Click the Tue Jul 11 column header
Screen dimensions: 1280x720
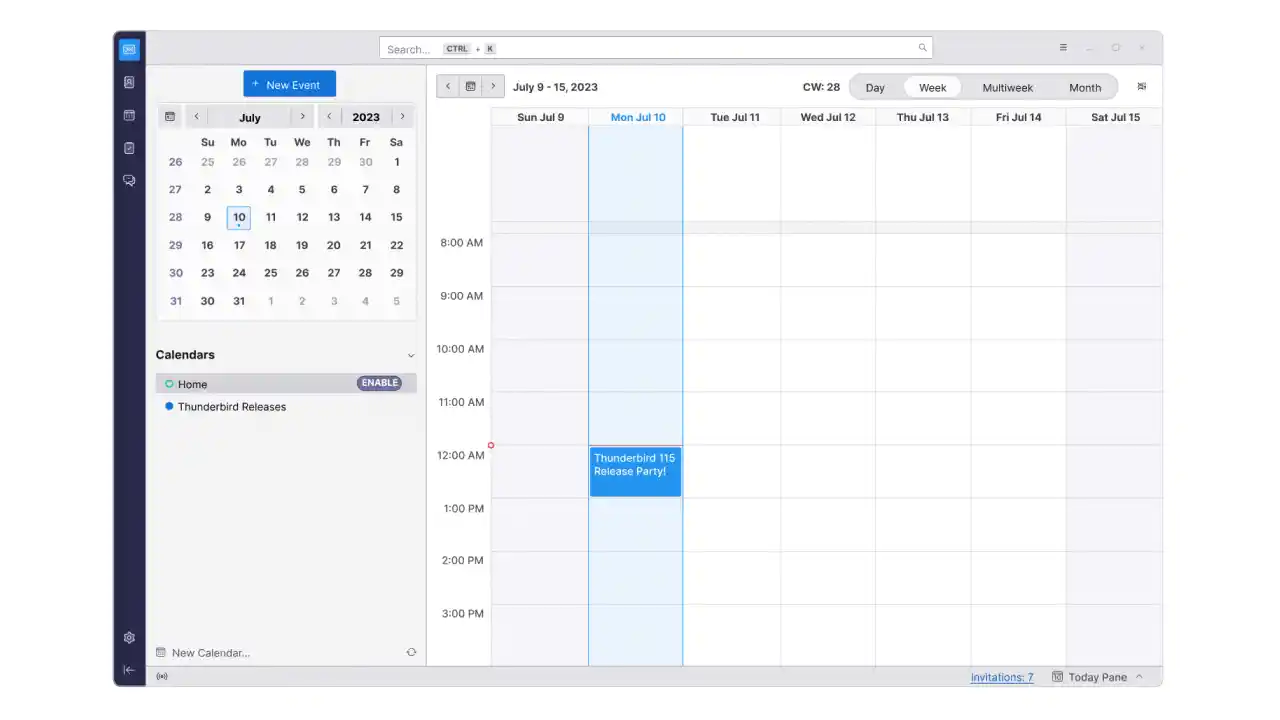pos(734,117)
